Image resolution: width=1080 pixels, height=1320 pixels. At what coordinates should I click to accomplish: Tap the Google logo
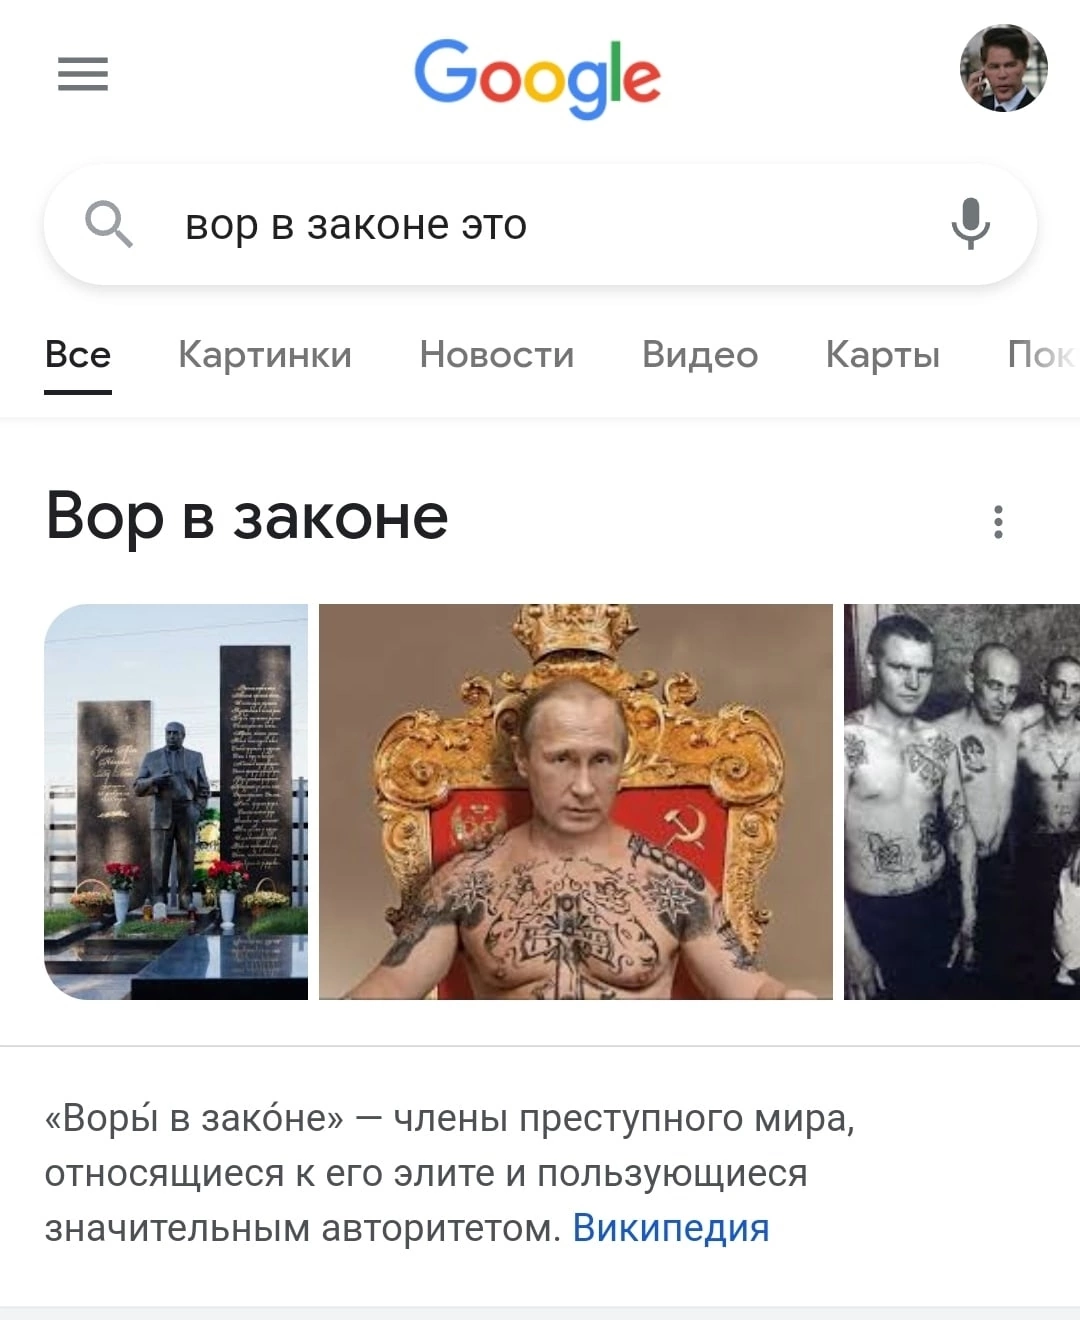pyautogui.click(x=538, y=77)
